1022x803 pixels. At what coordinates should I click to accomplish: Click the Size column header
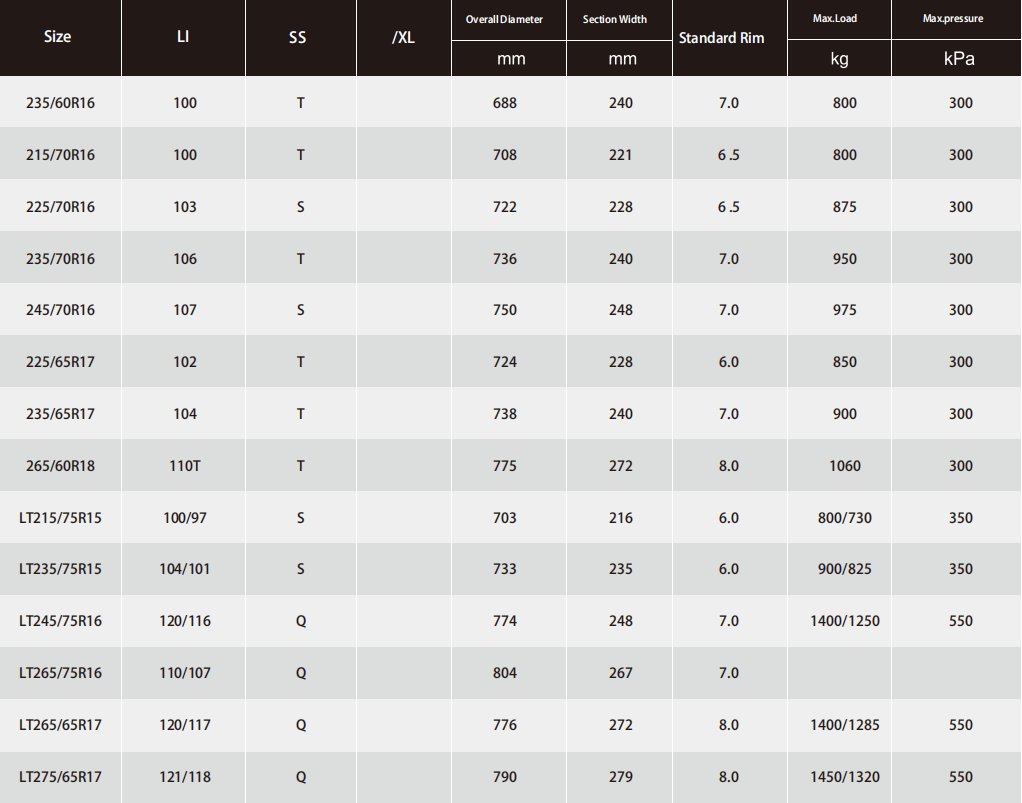point(58,37)
